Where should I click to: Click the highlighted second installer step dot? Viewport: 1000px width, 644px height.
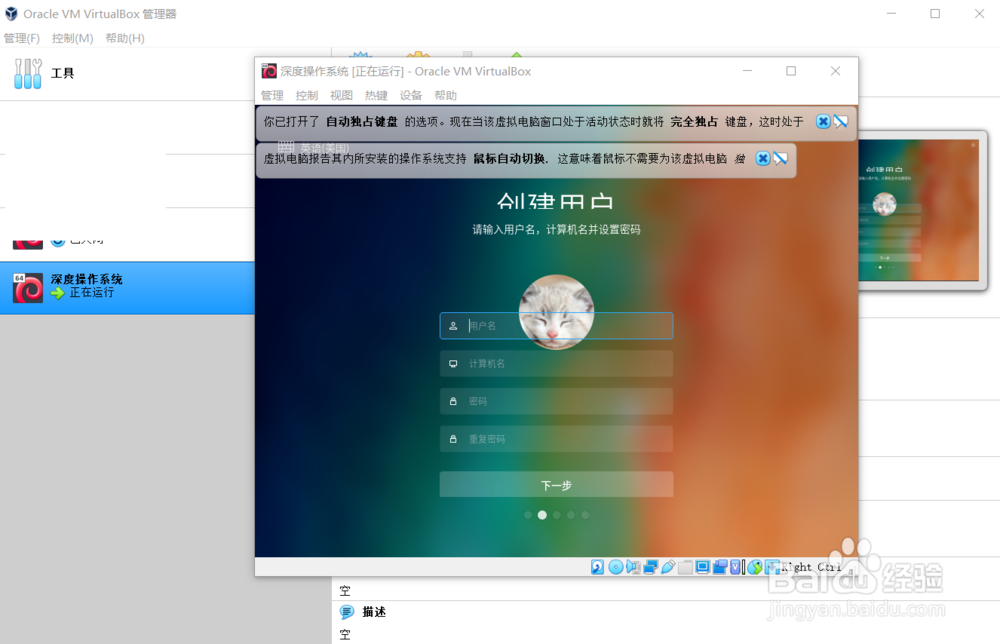tap(542, 515)
